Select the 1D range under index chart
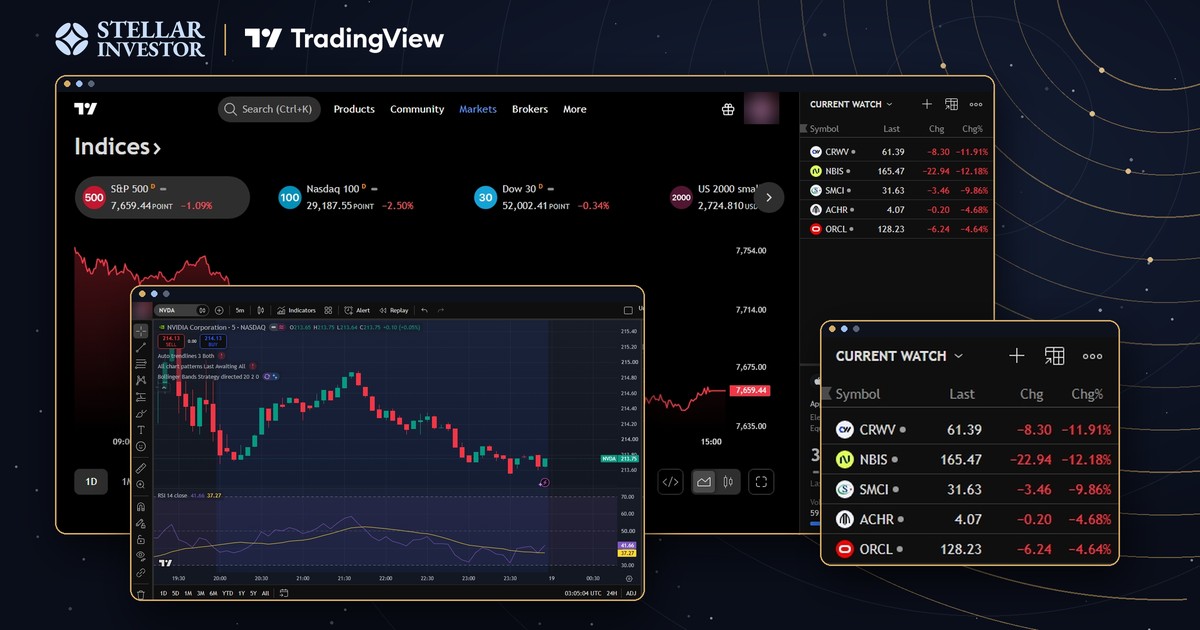Screen dimensions: 1200x630 tap(91, 481)
